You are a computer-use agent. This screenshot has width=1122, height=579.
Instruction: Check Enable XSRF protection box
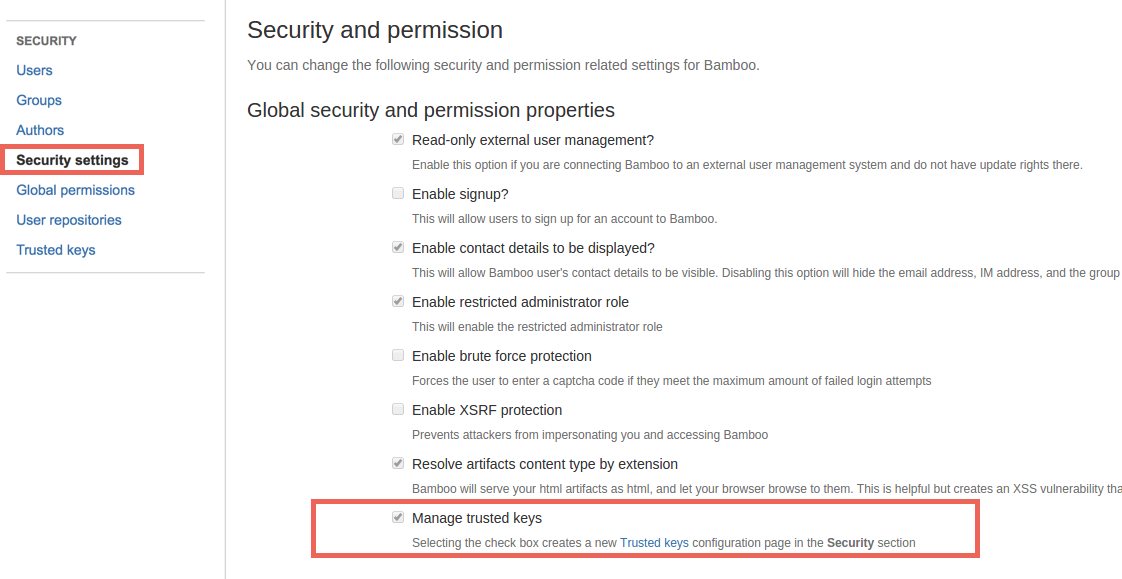[x=398, y=410]
